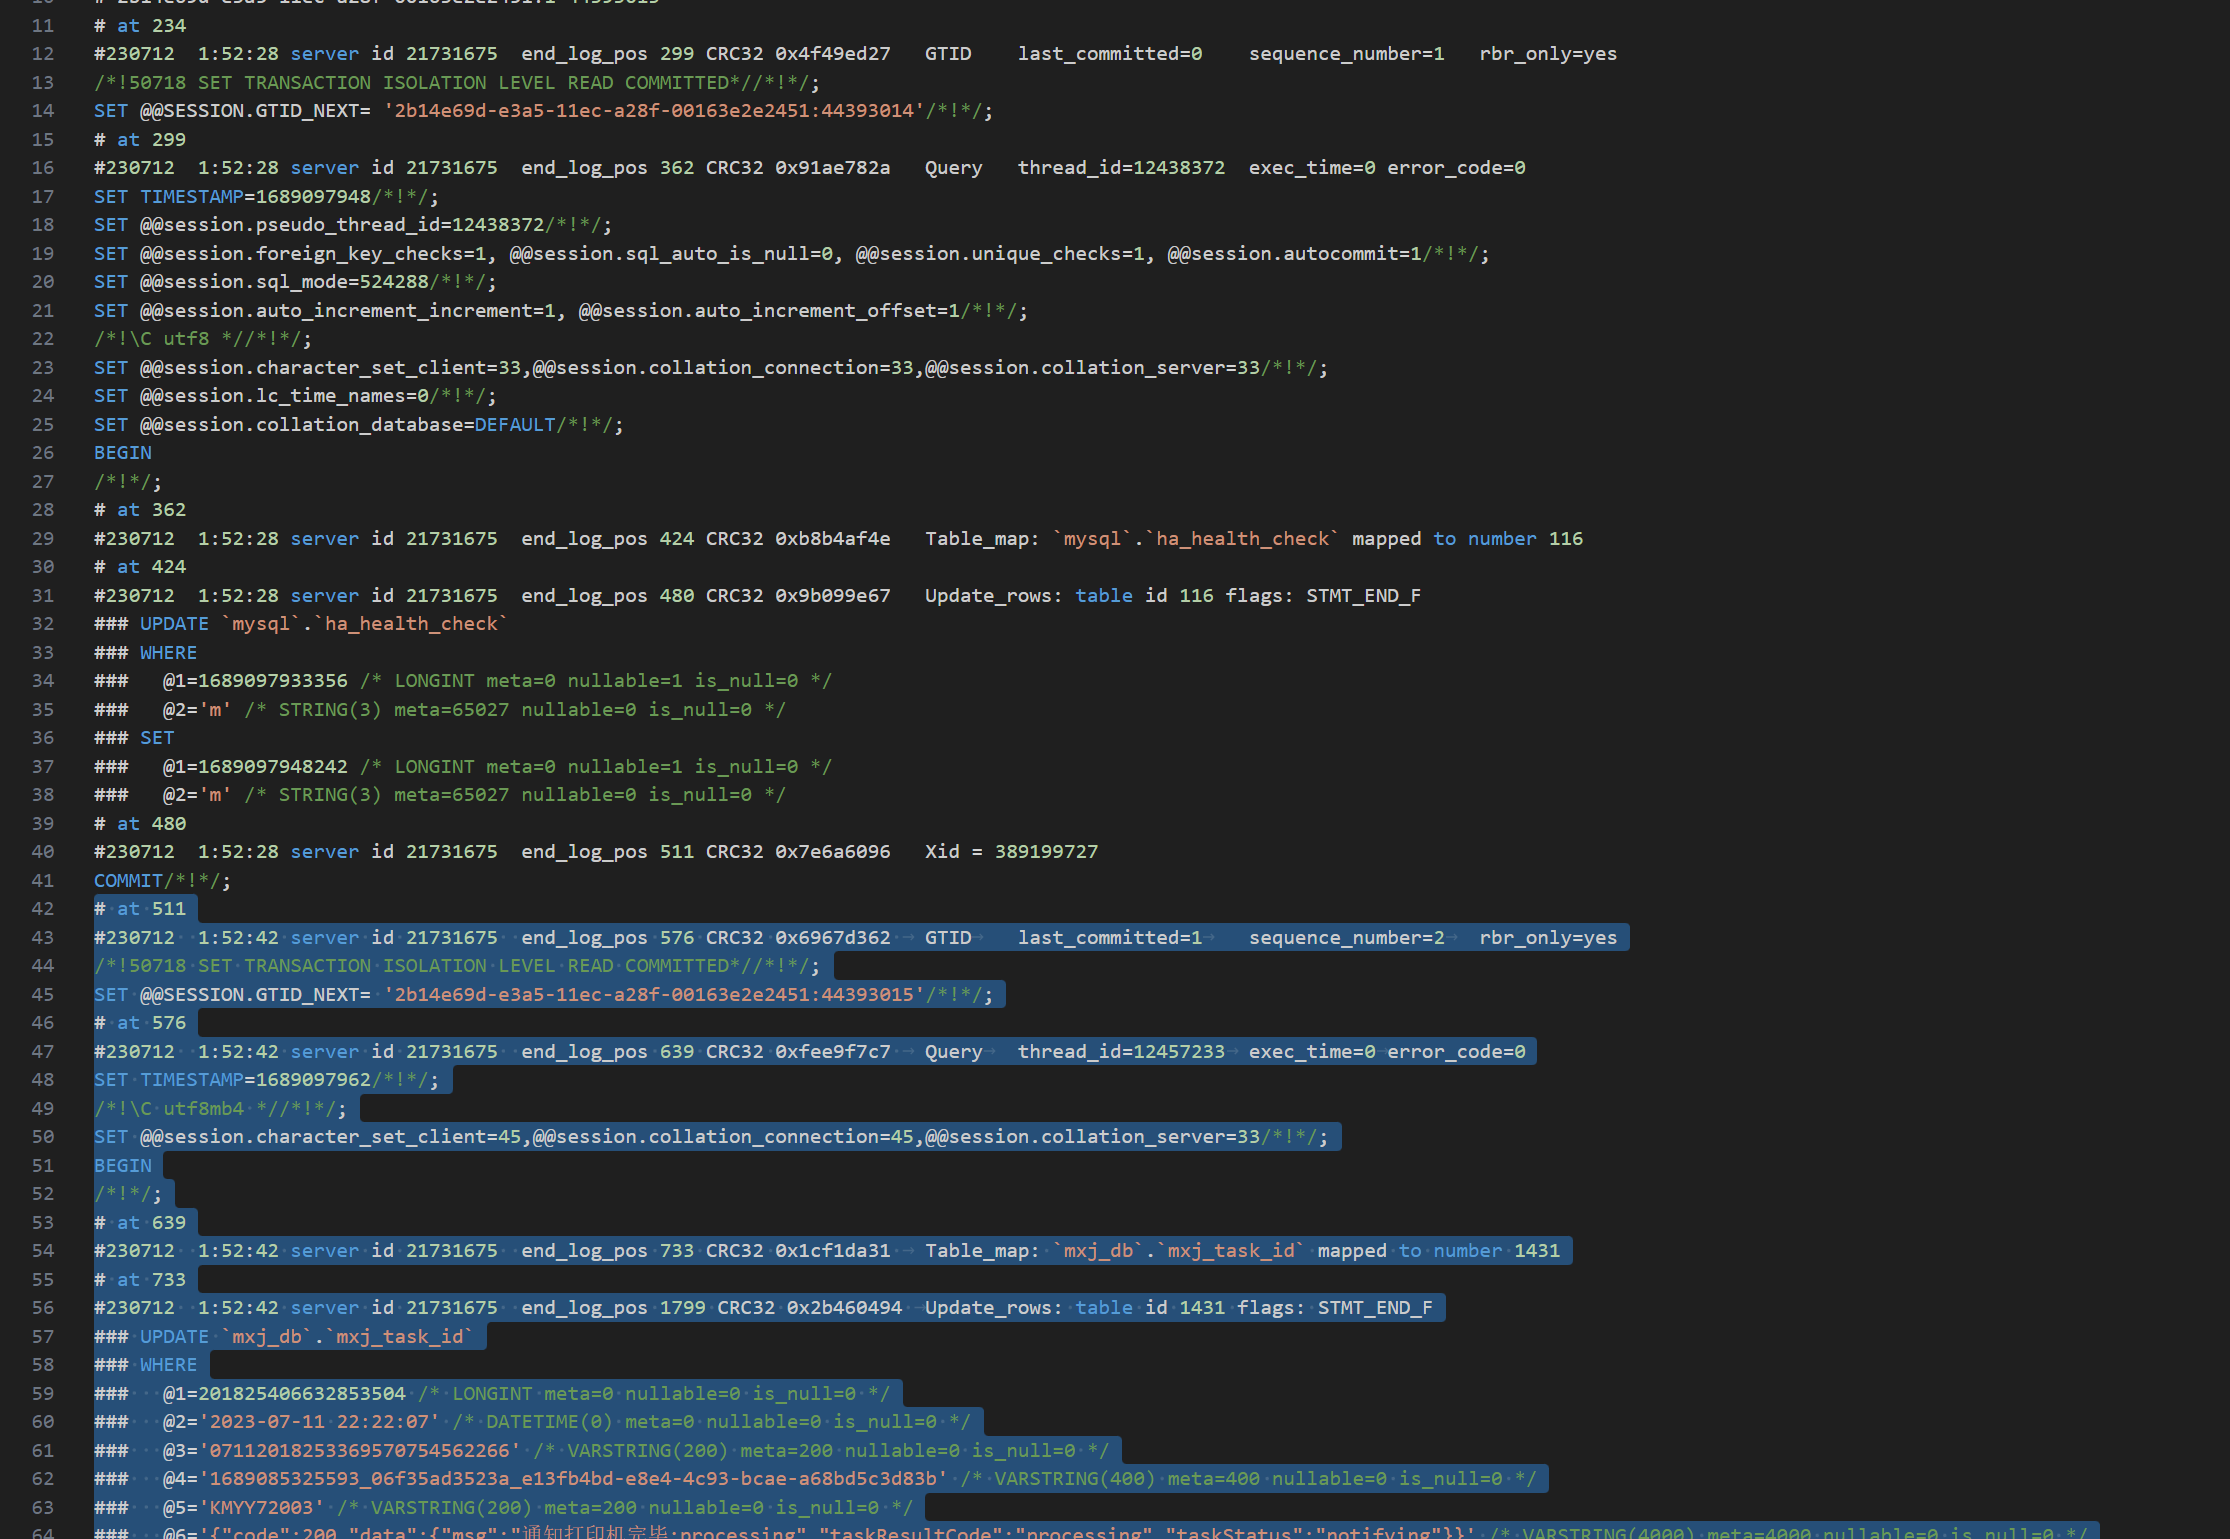This screenshot has width=2230, height=1539.
Task: Click 'thread_id=12457233' on line 47
Action: pyautogui.click(x=1121, y=1052)
